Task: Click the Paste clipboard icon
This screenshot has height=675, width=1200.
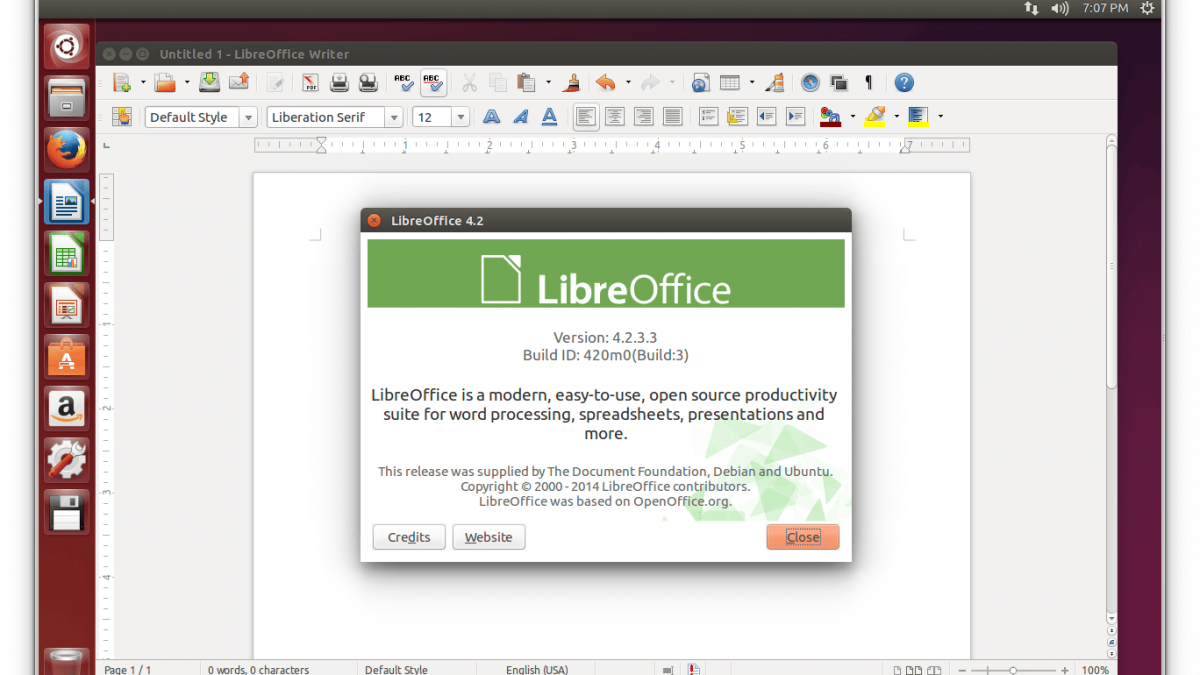Action: point(526,83)
